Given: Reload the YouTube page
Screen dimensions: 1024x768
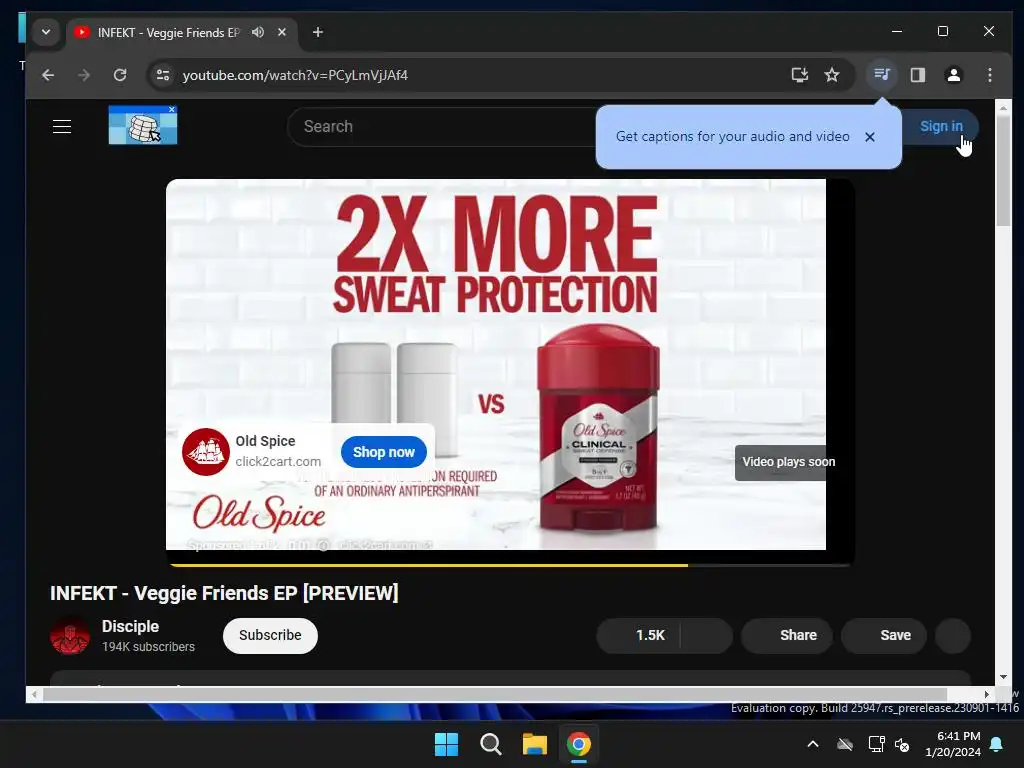Looking at the screenshot, I should click(120, 75).
